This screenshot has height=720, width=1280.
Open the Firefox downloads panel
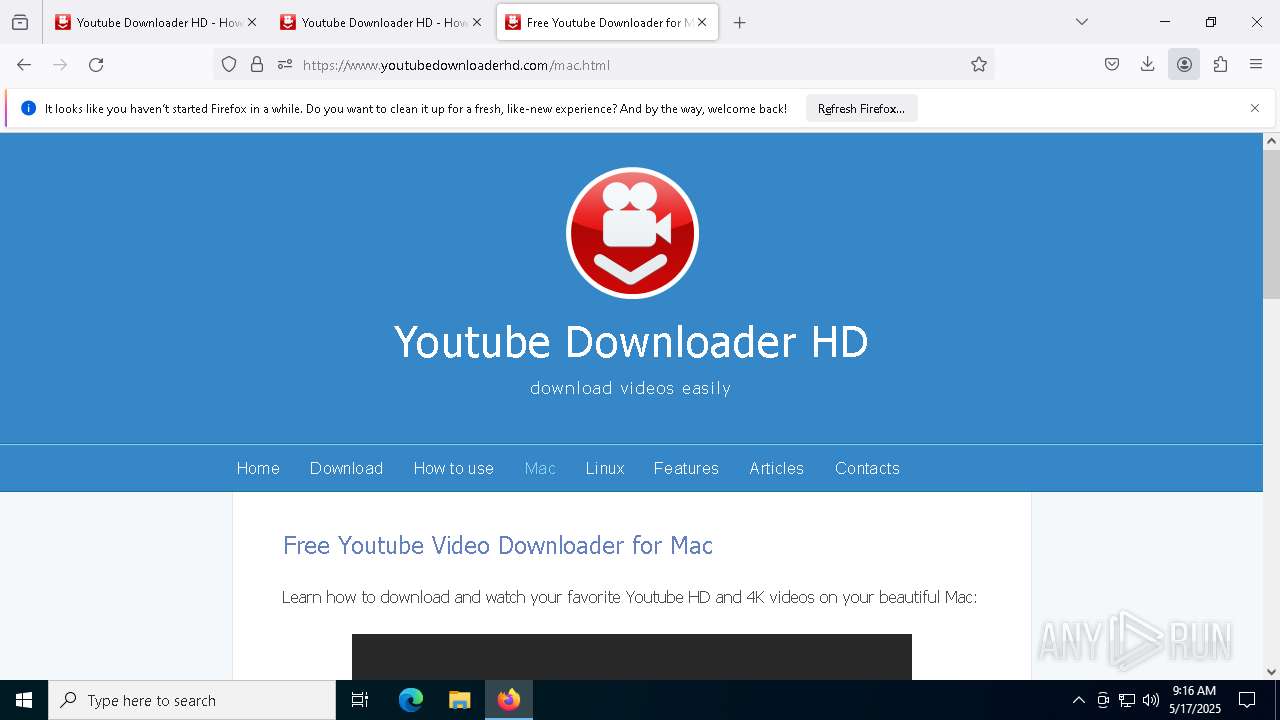[x=1148, y=65]
